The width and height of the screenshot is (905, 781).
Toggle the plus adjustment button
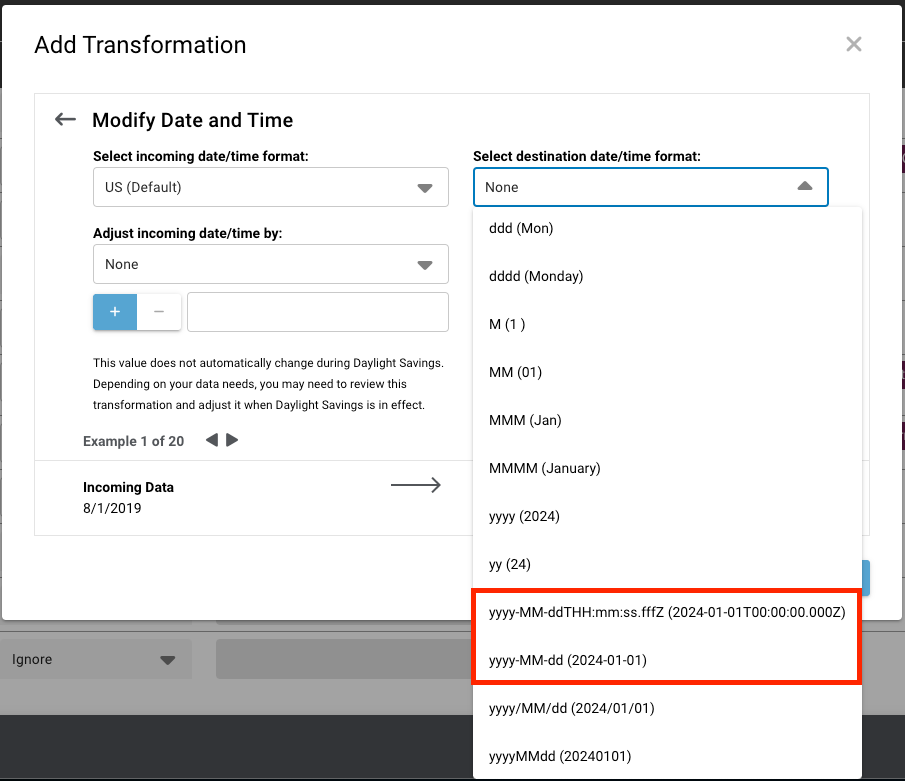pyautogui.click(x=115, y=312)
